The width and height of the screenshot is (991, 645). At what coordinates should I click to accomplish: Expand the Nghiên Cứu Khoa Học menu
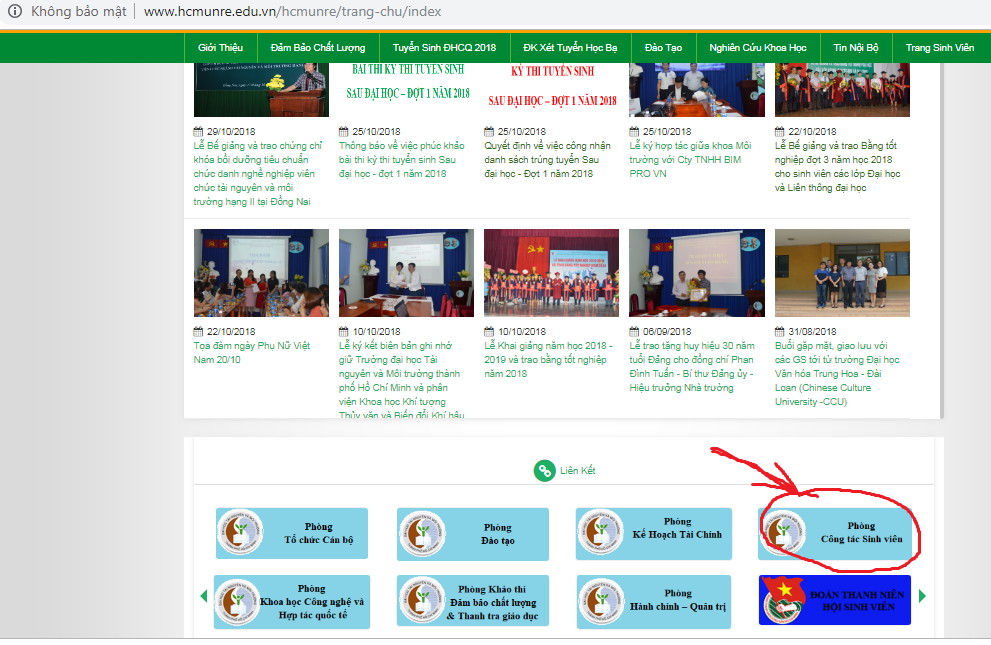coord(758,47)
